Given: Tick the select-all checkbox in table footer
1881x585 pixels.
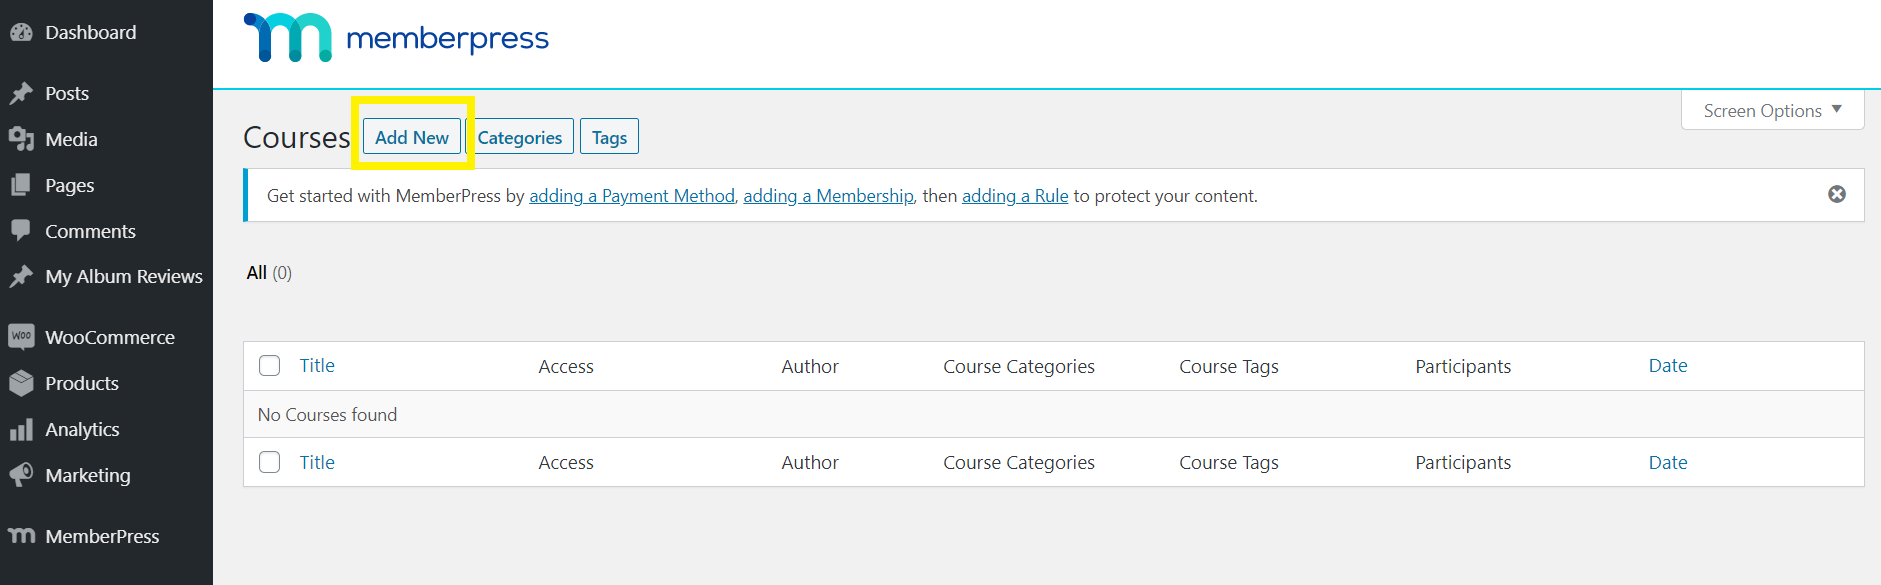Looking at the screenshot, I should coord(269,462).
